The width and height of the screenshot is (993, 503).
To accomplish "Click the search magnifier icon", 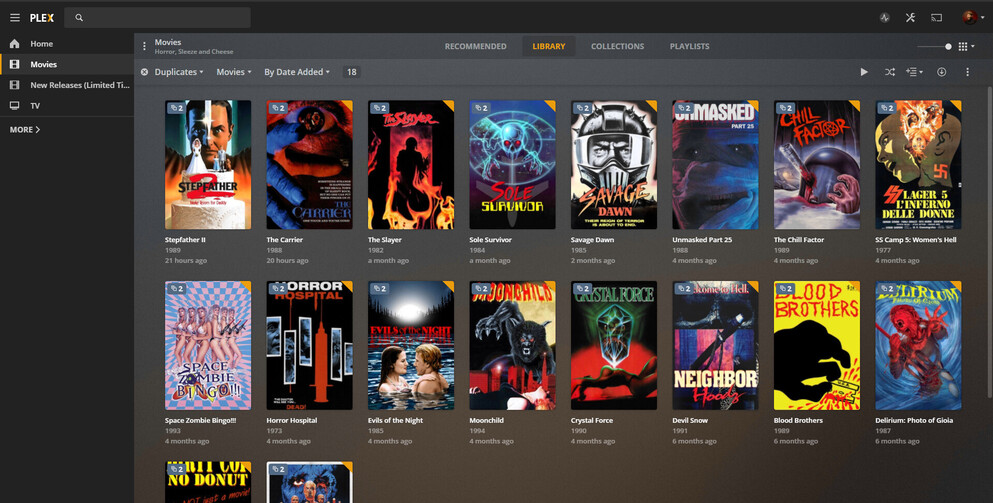I will point(79,18).
